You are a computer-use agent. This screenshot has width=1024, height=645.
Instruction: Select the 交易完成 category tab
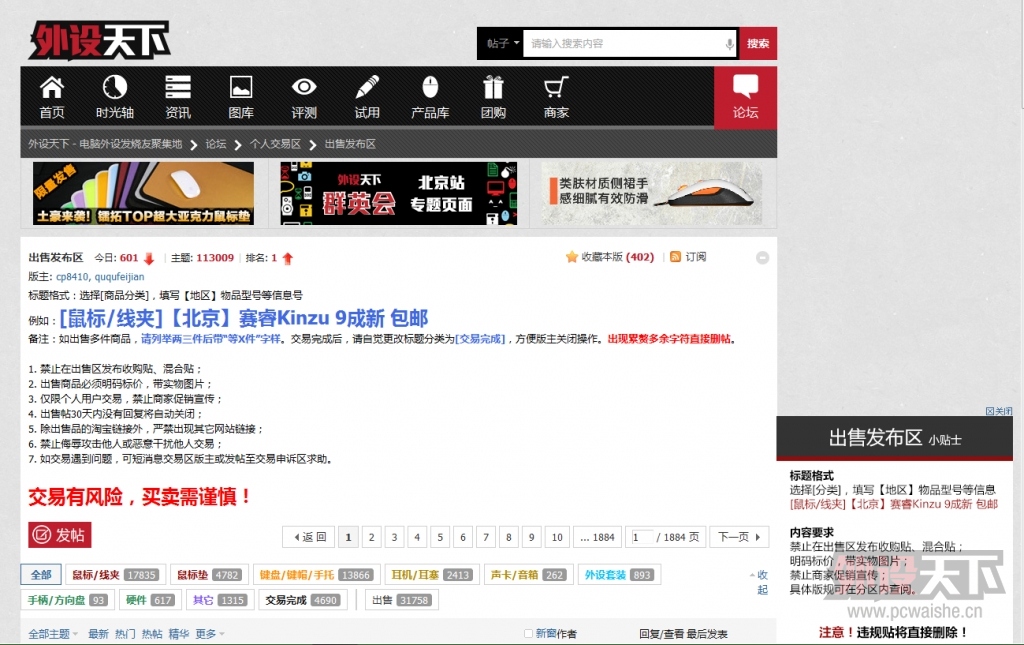point(302,600)
